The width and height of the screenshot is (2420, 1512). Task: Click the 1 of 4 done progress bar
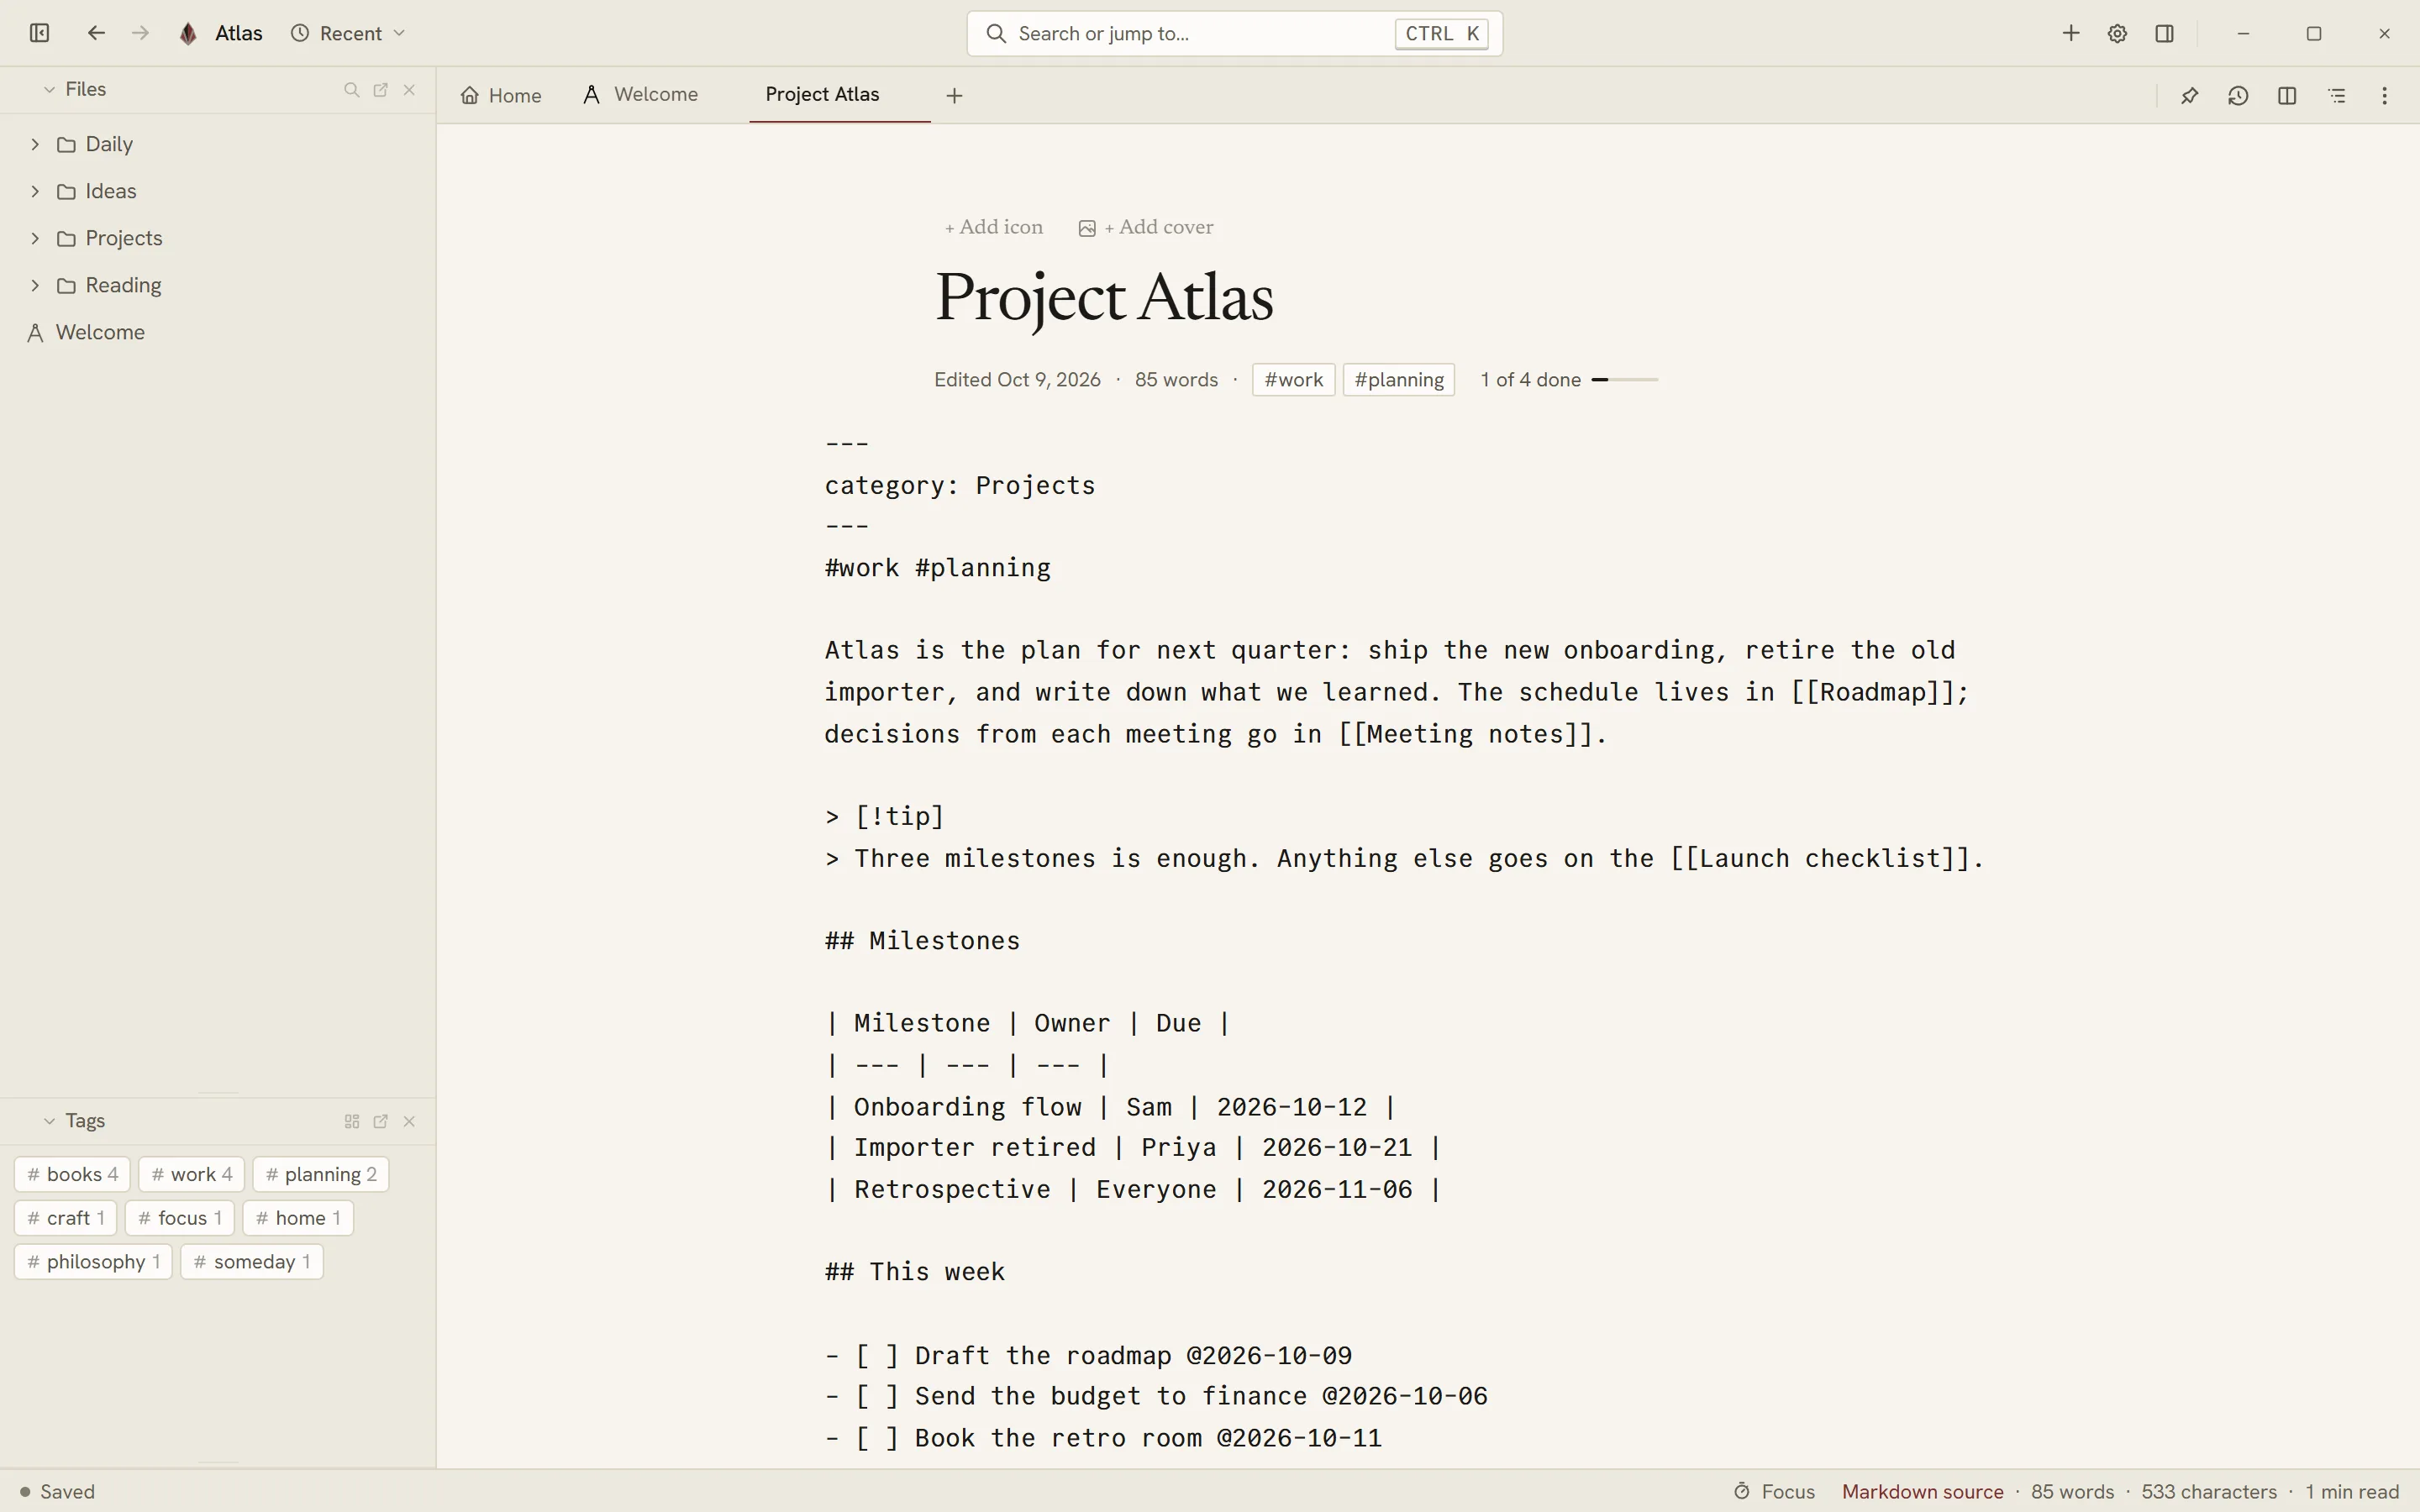click(1624, 380)
